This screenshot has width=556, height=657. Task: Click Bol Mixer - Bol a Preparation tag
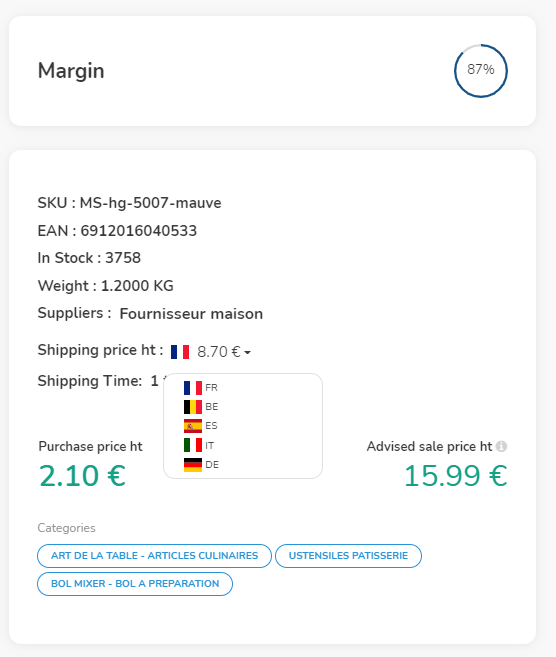[135, 584]
